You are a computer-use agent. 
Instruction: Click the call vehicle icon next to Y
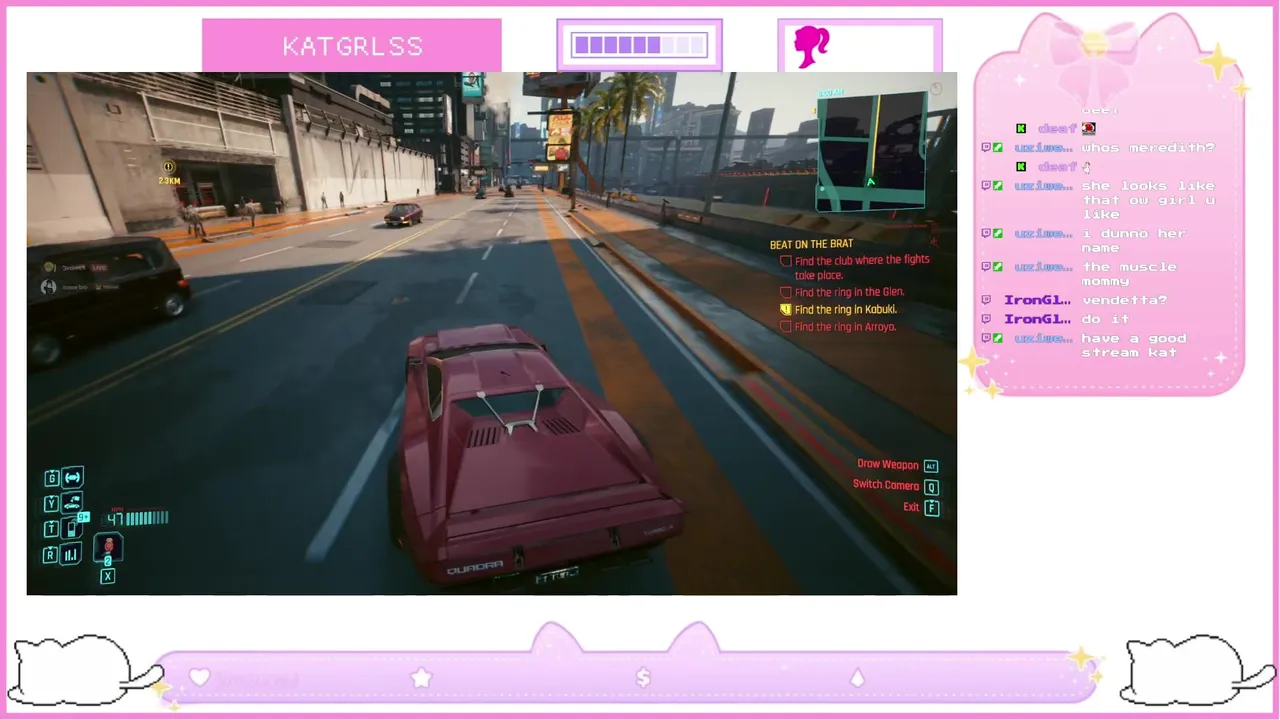pyautogui.click(x=73, y=503)
